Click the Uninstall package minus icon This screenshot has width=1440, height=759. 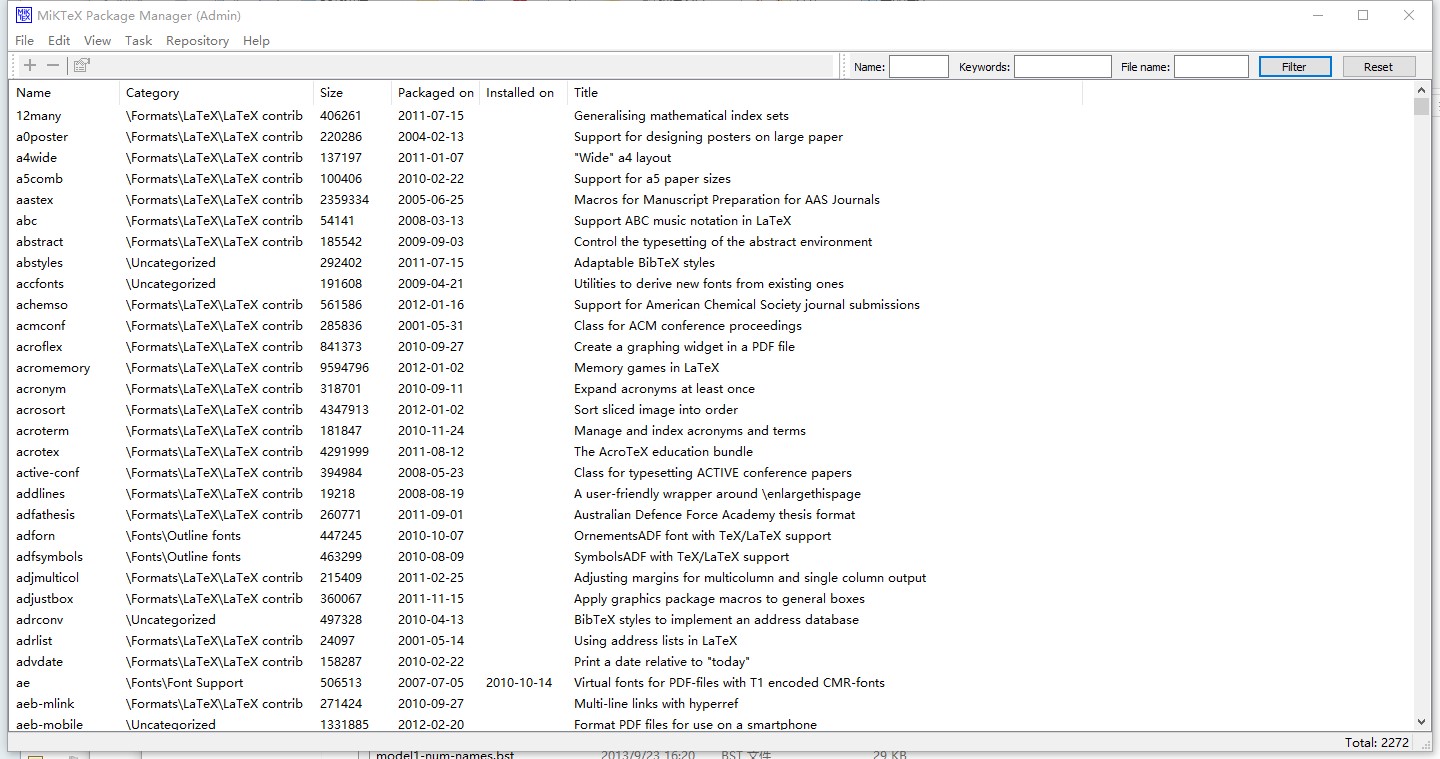53,65
